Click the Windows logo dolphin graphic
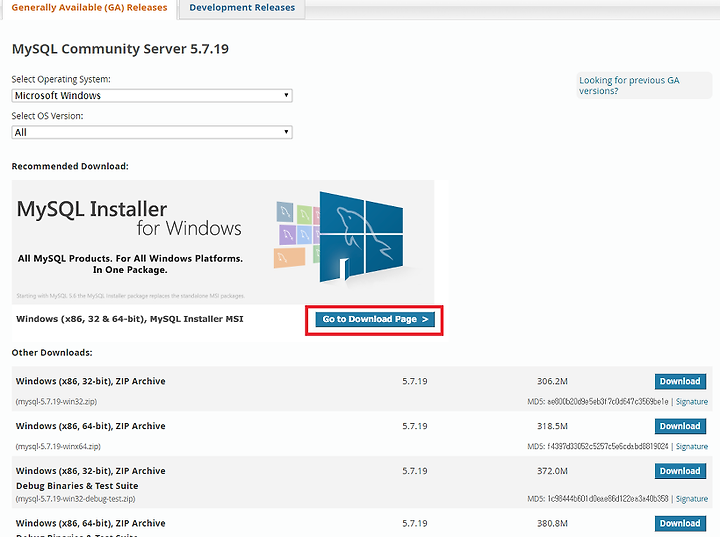 [361, 237]
